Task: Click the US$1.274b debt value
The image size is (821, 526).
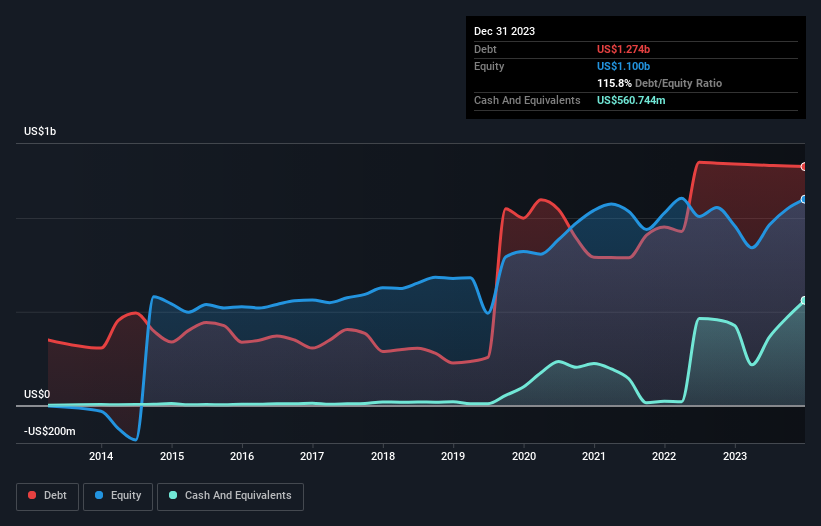Action: pyautogui.click(x=623, y=49)
